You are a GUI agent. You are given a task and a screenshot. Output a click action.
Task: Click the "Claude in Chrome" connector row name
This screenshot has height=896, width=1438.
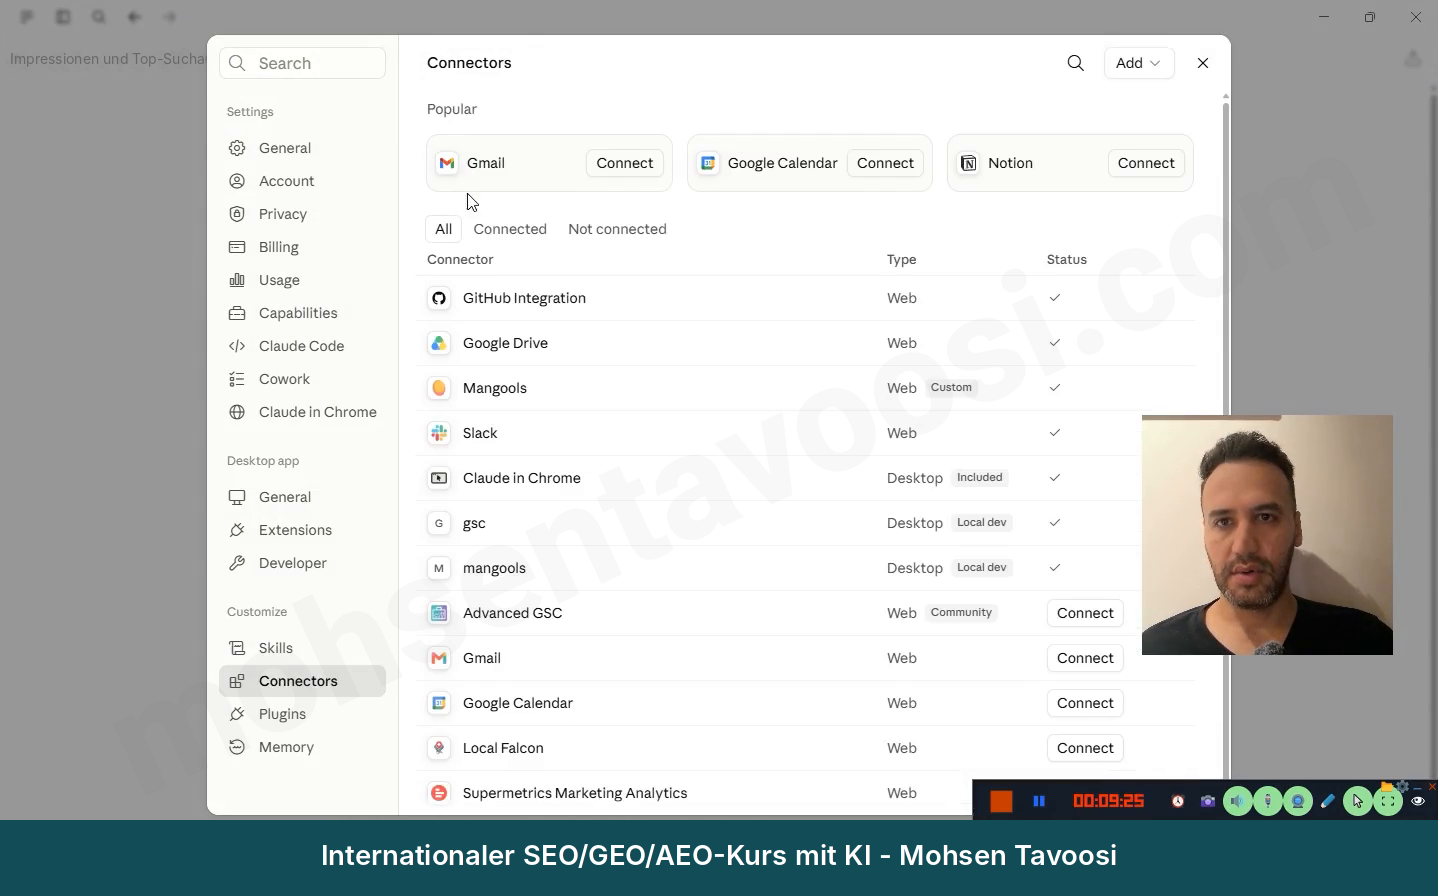point(522,478)
